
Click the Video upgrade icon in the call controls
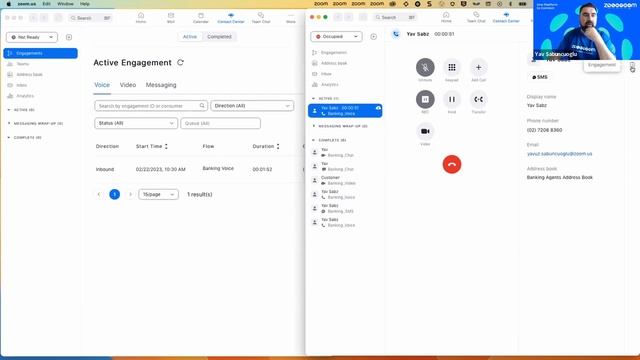point(425,131)
